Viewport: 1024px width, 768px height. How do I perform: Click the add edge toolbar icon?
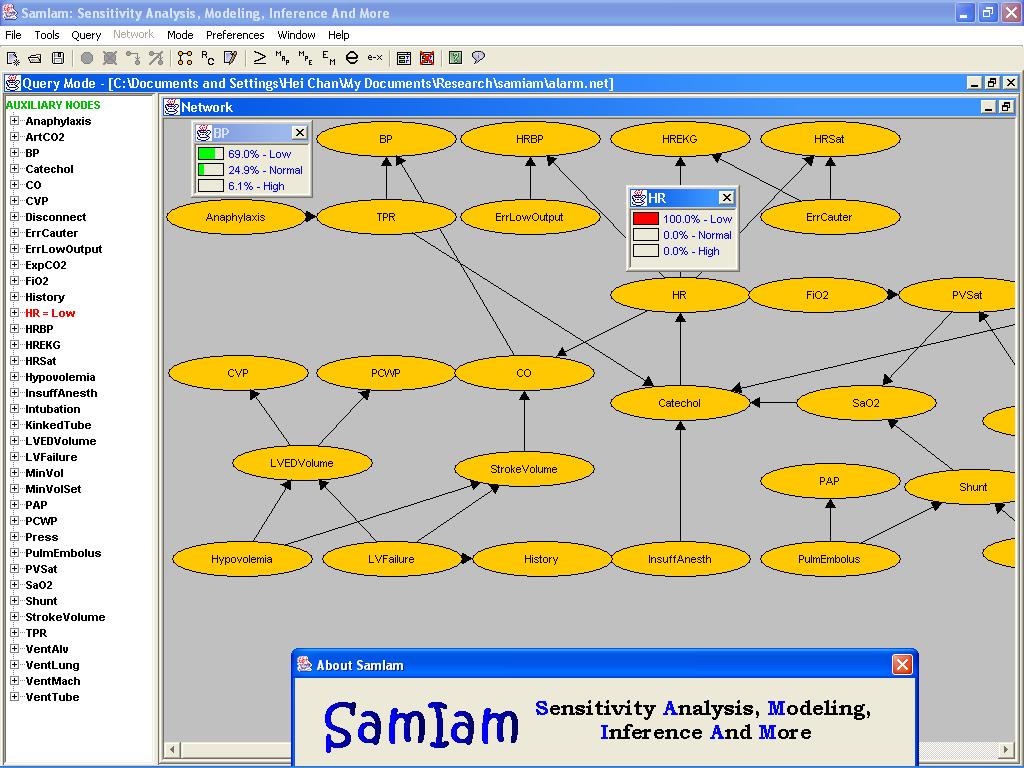tap(133, 58)
